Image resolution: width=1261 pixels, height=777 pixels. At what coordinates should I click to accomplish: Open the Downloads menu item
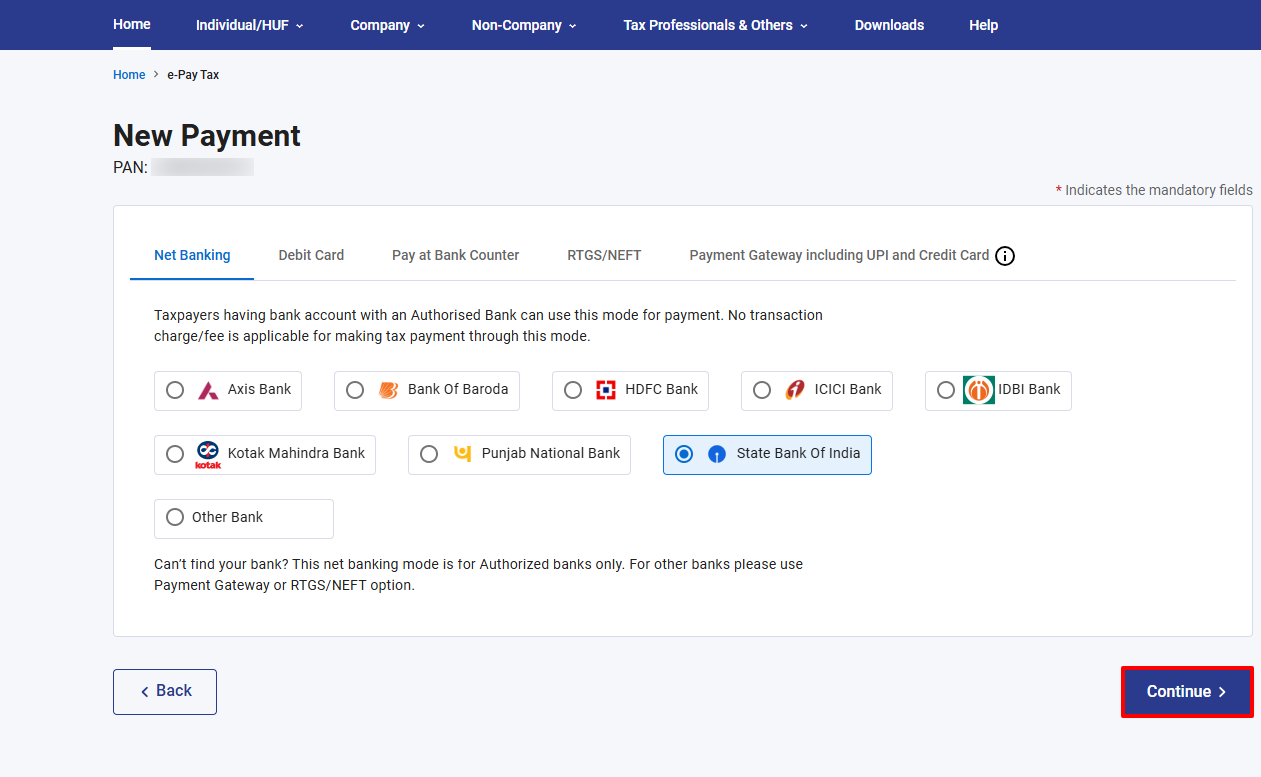point(889,25)
